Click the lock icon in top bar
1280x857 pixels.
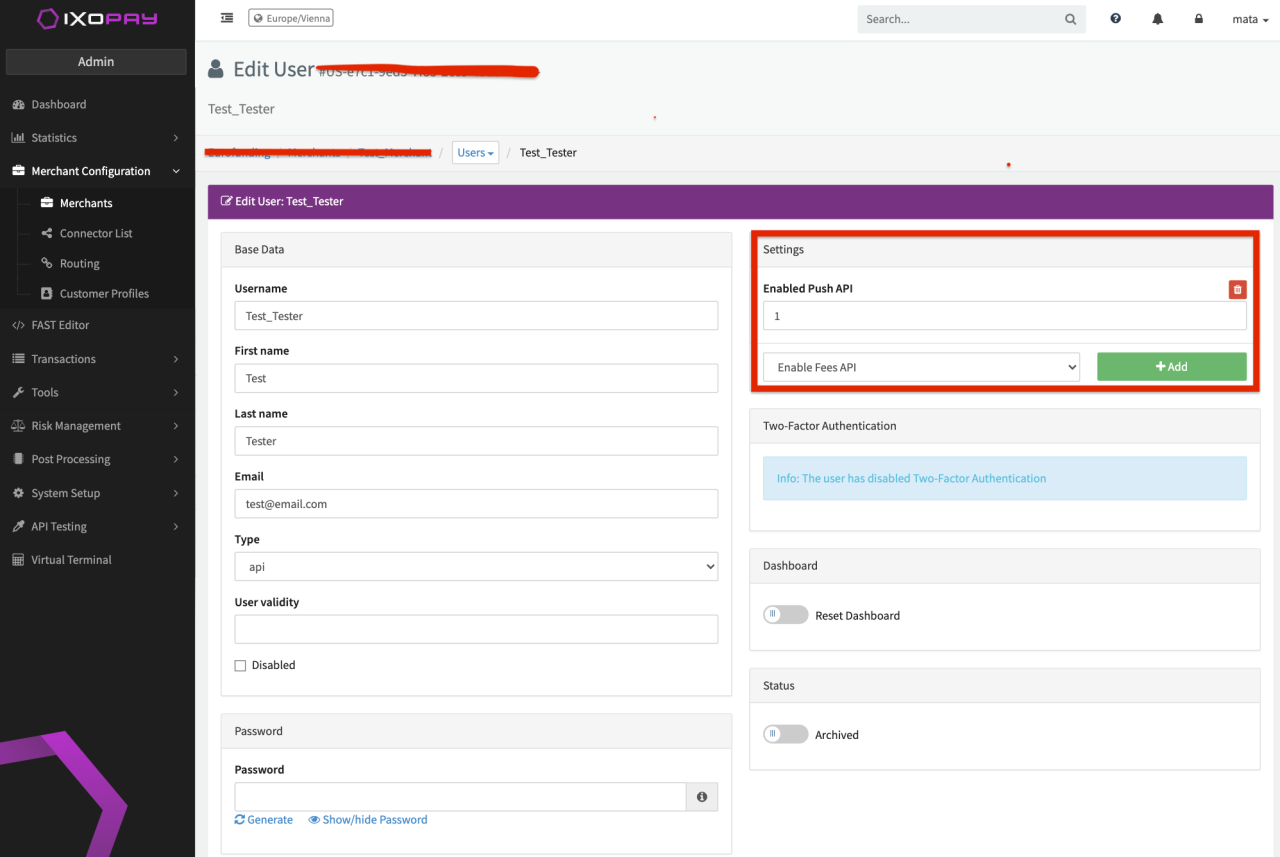click(x=1198, y=19)
